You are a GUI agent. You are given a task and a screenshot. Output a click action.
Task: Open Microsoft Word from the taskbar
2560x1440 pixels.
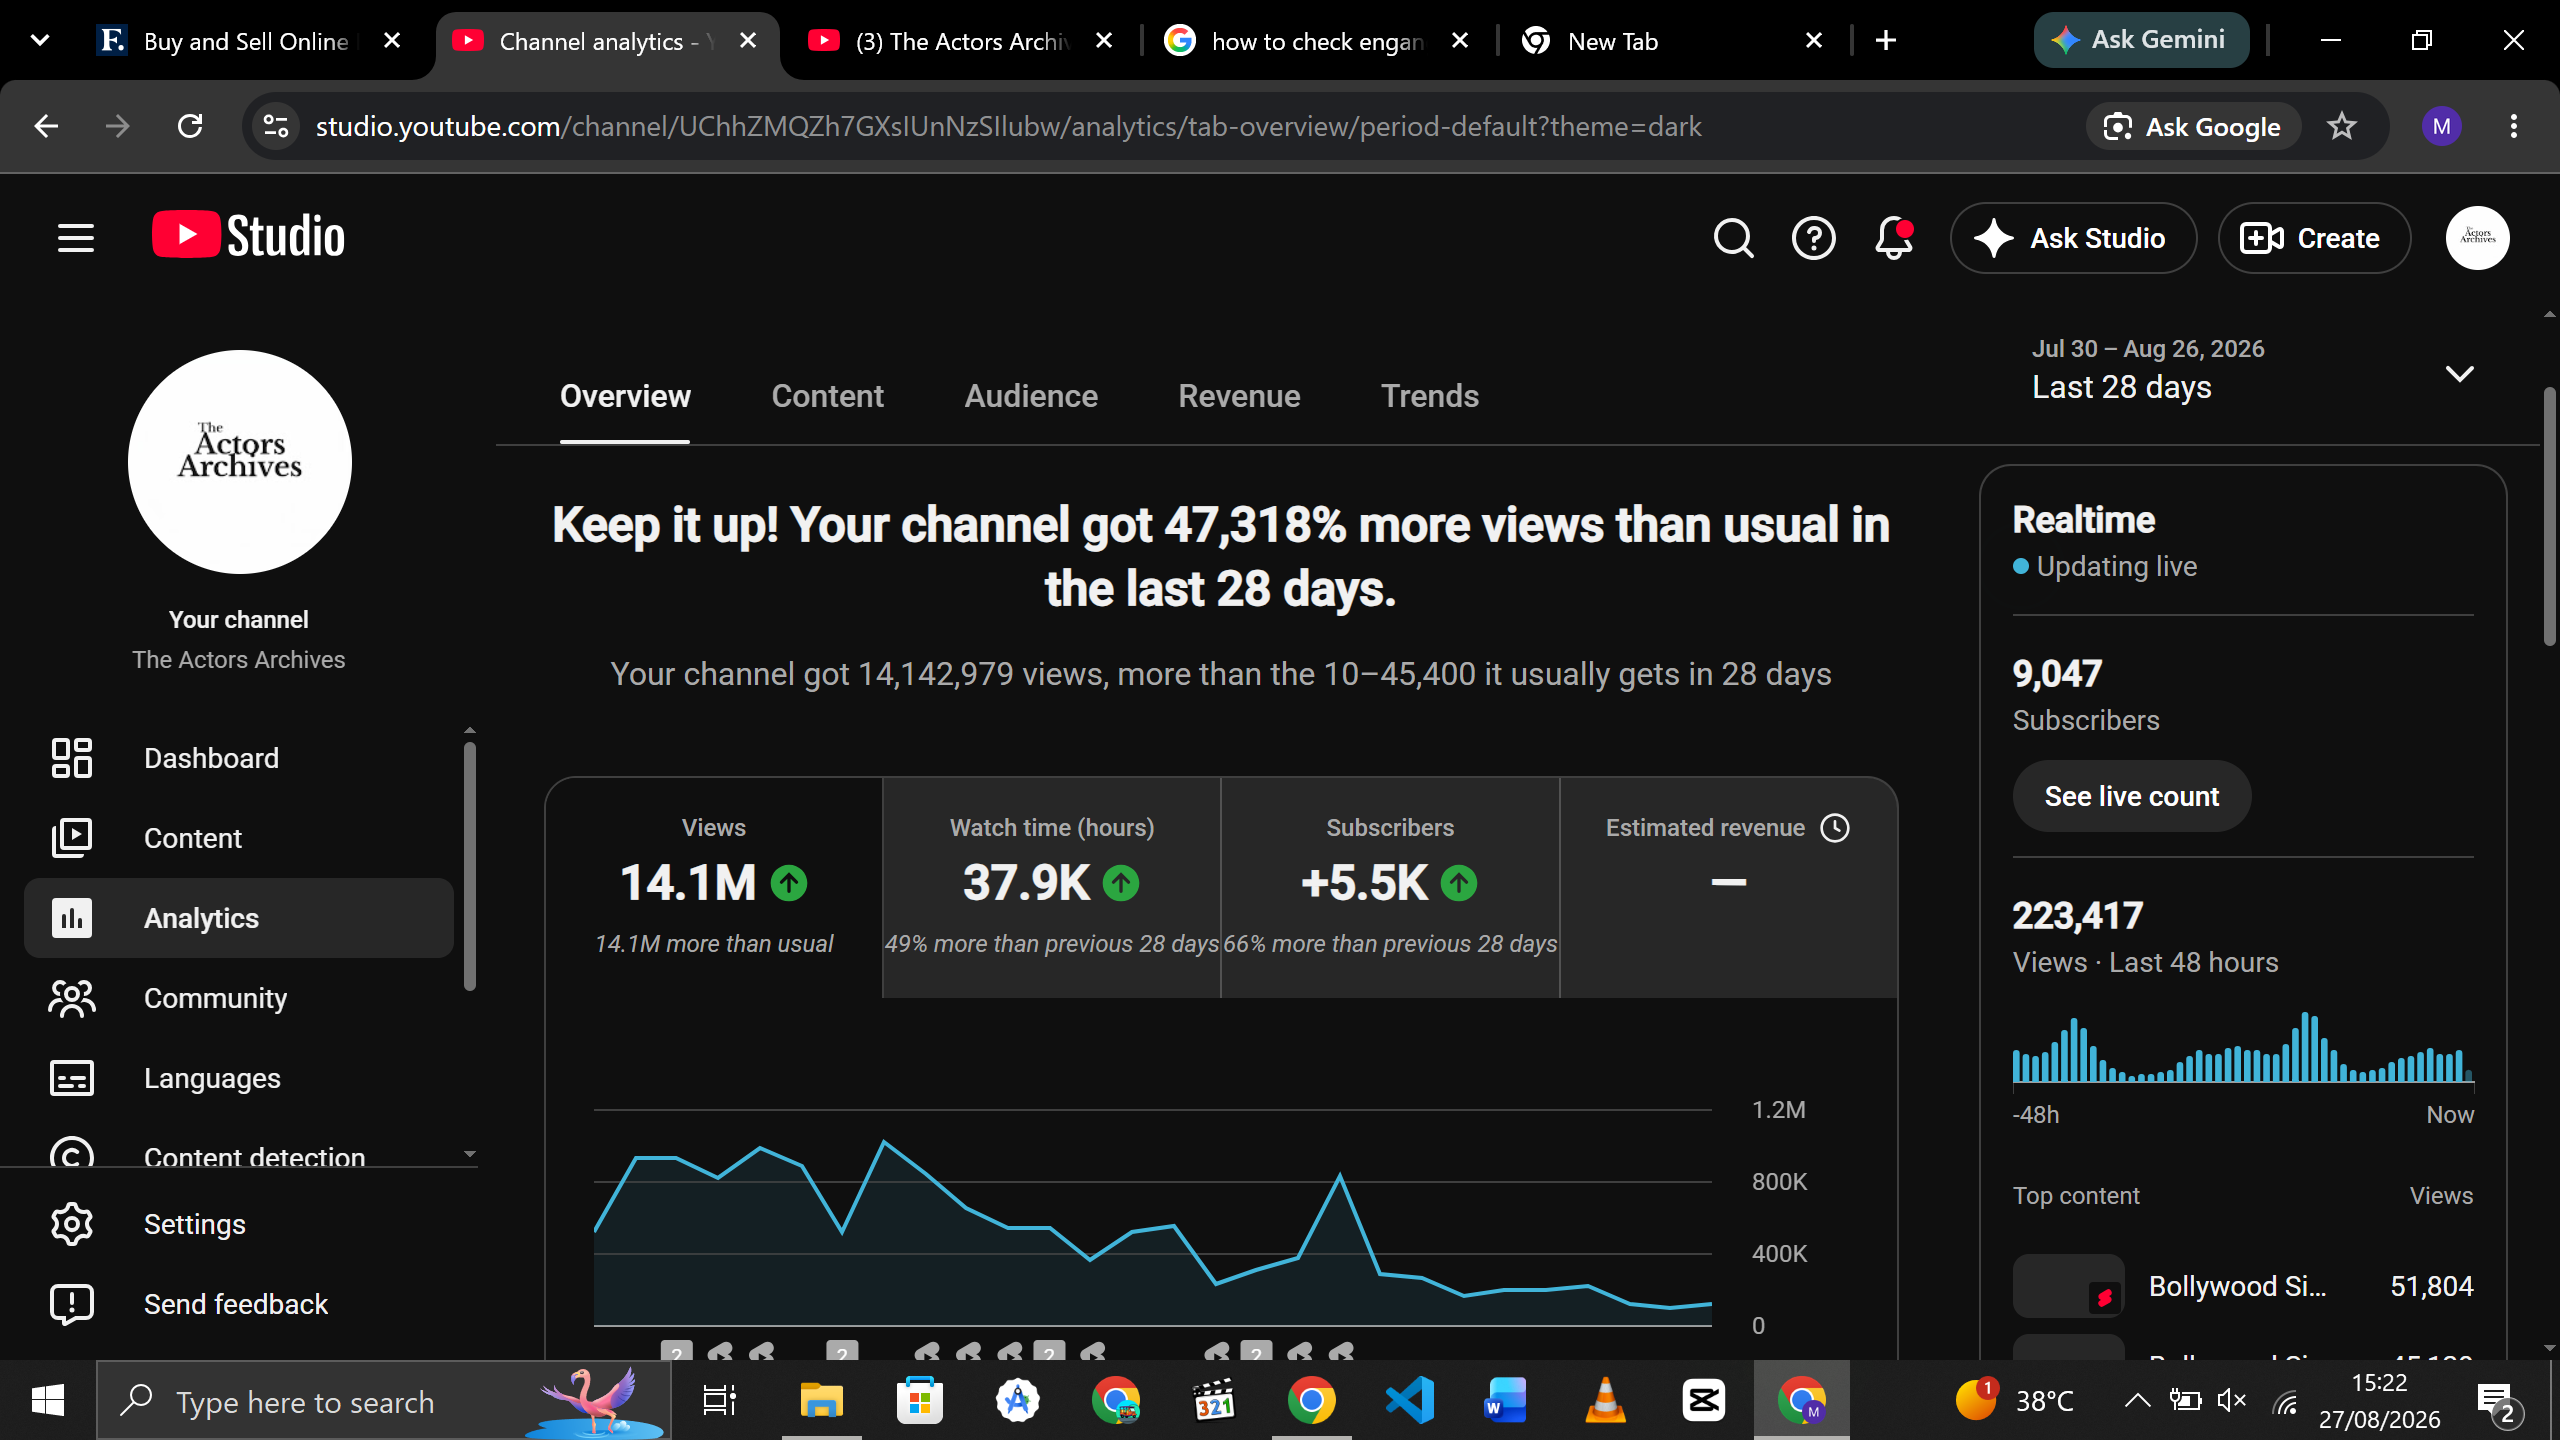pos(1507,1400)
